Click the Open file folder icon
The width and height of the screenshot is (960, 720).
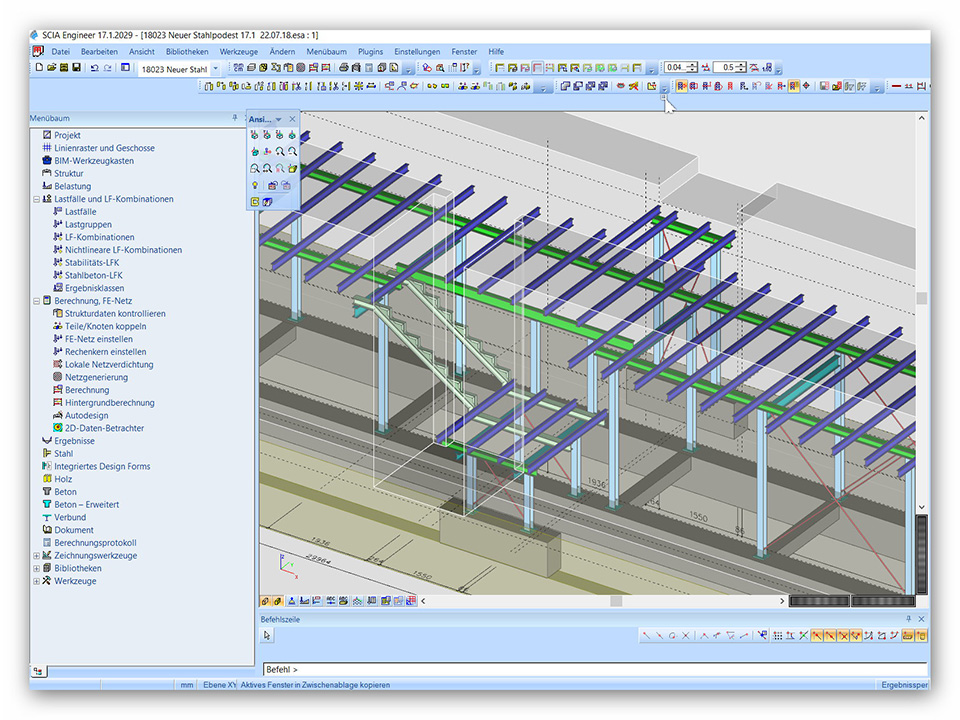tap(51, 68)
